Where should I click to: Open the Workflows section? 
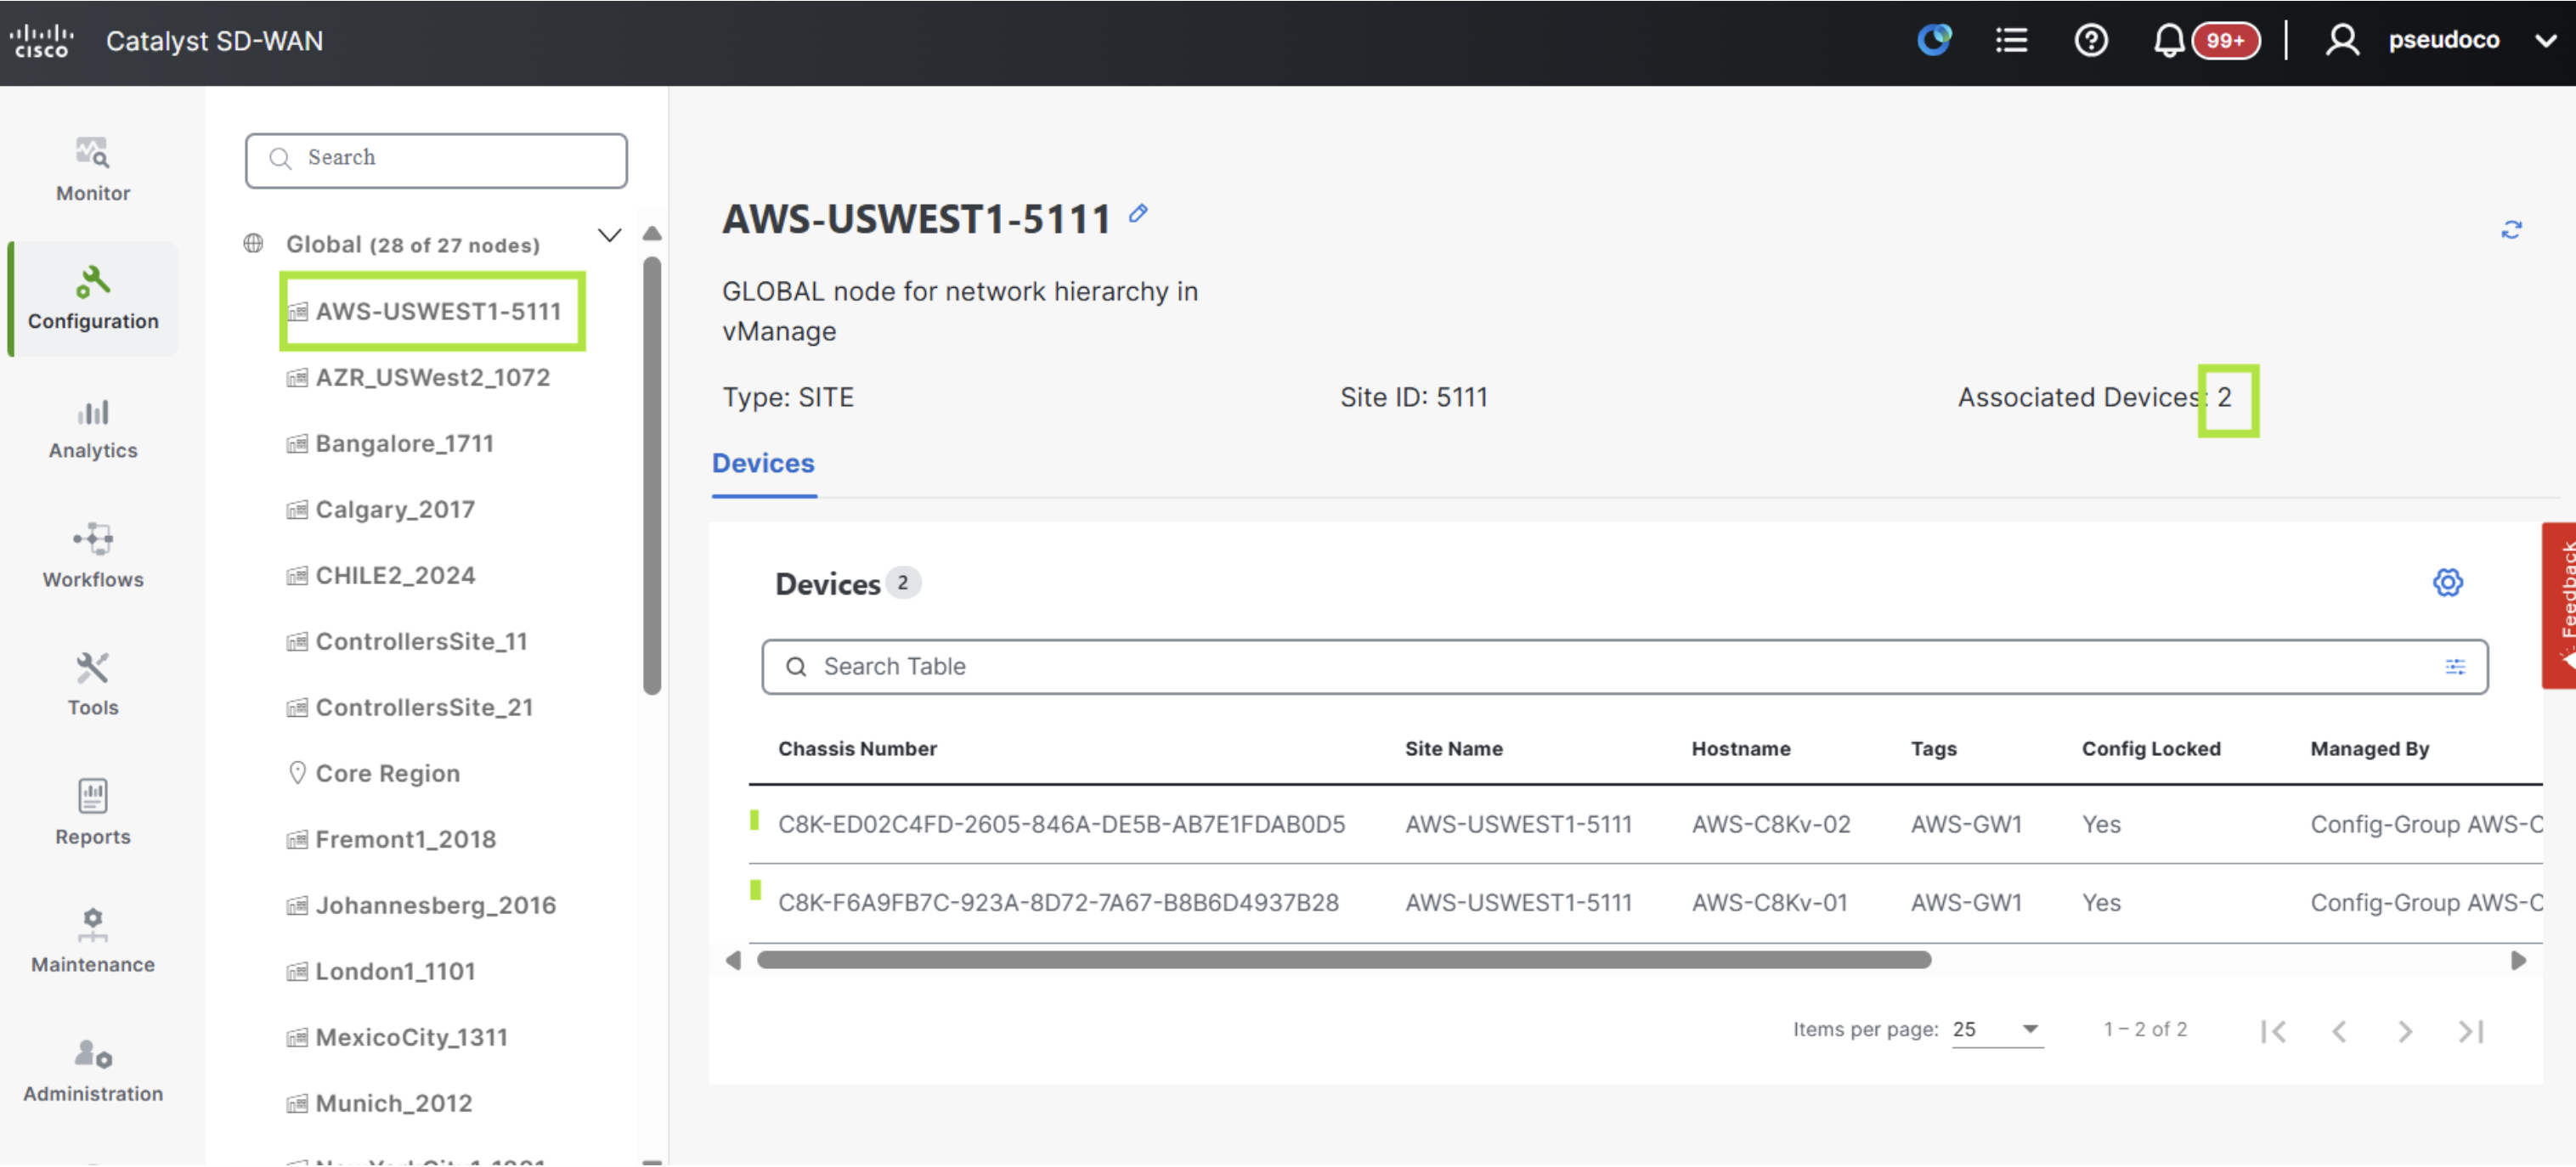(92, 557)
